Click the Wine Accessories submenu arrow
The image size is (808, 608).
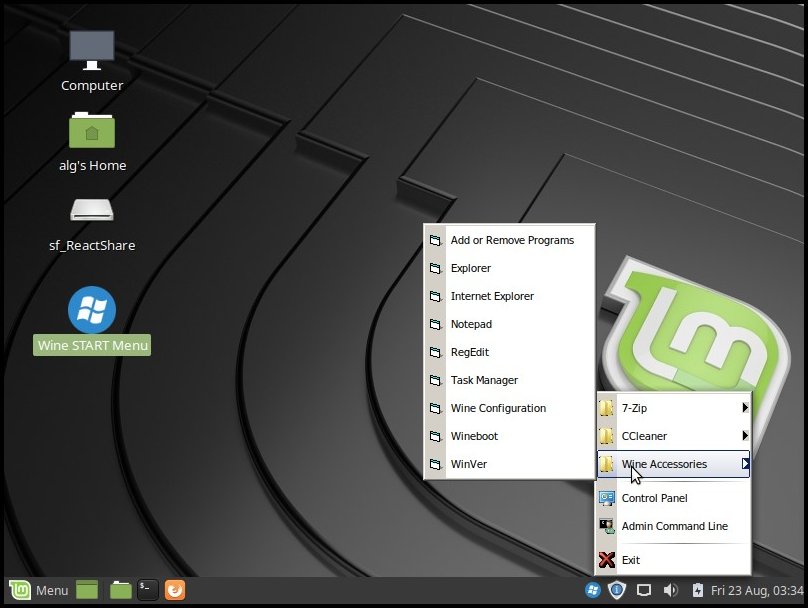pos(745,464)
